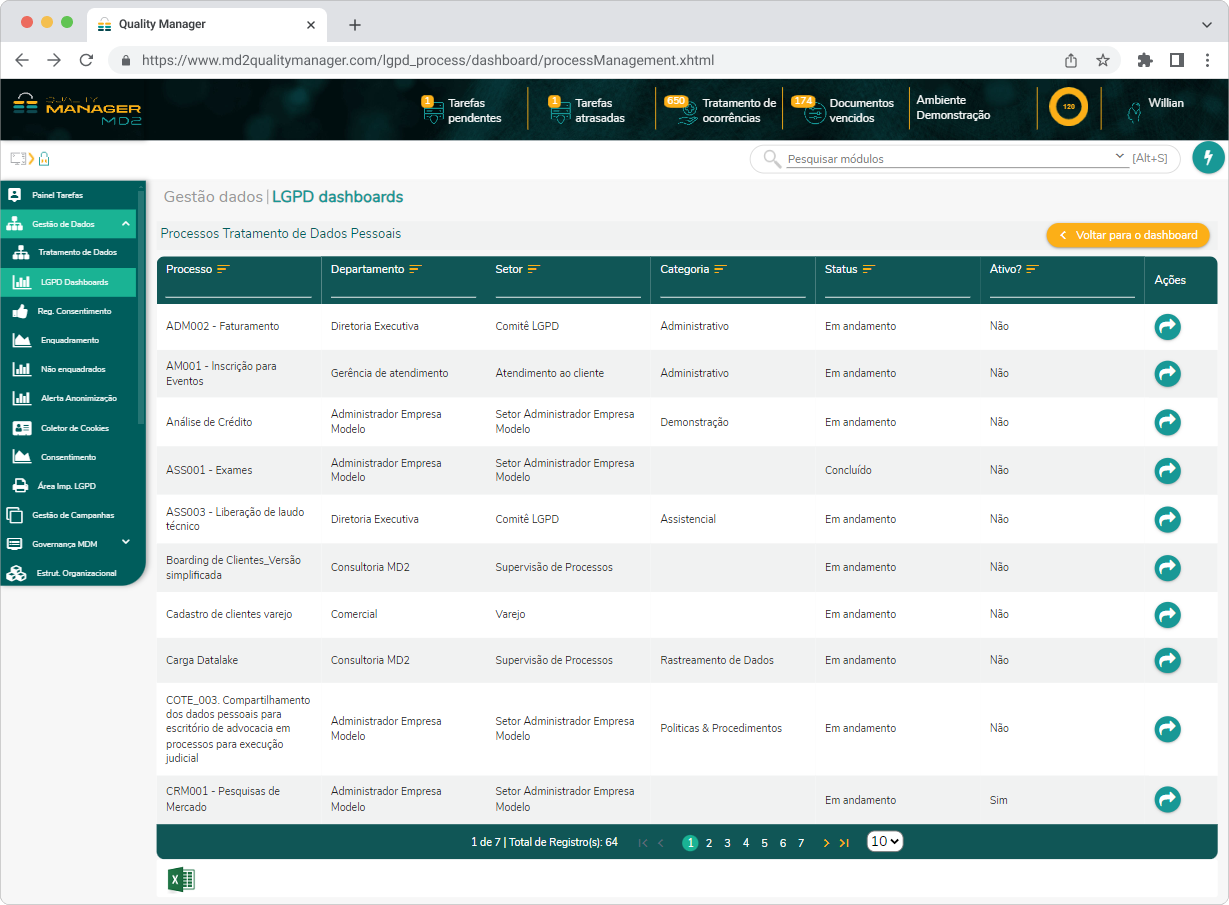
Task: Open Coletor de Cookies sidebar item
Action: pos(75,428)
